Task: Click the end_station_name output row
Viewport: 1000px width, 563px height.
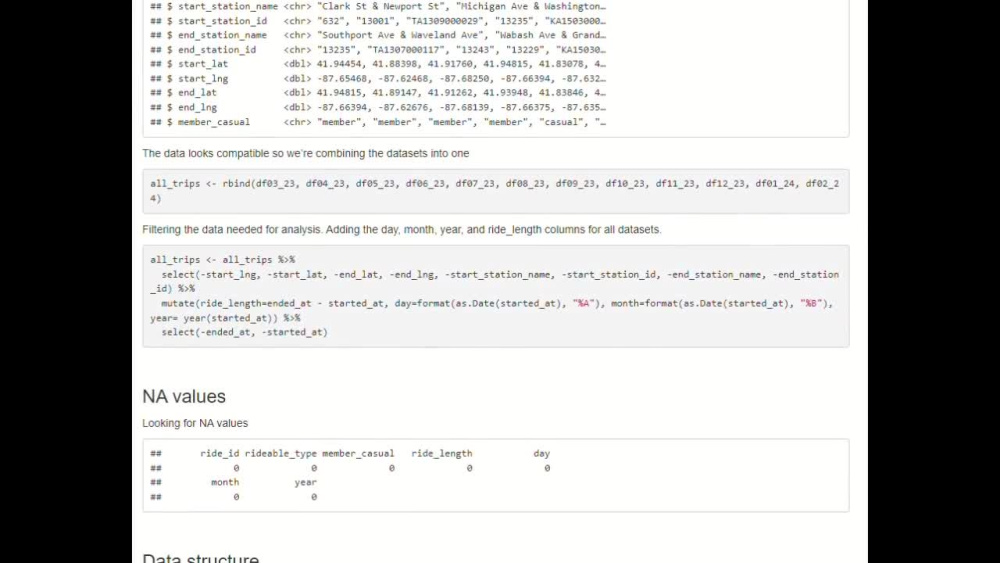Action: pos(378,35)
